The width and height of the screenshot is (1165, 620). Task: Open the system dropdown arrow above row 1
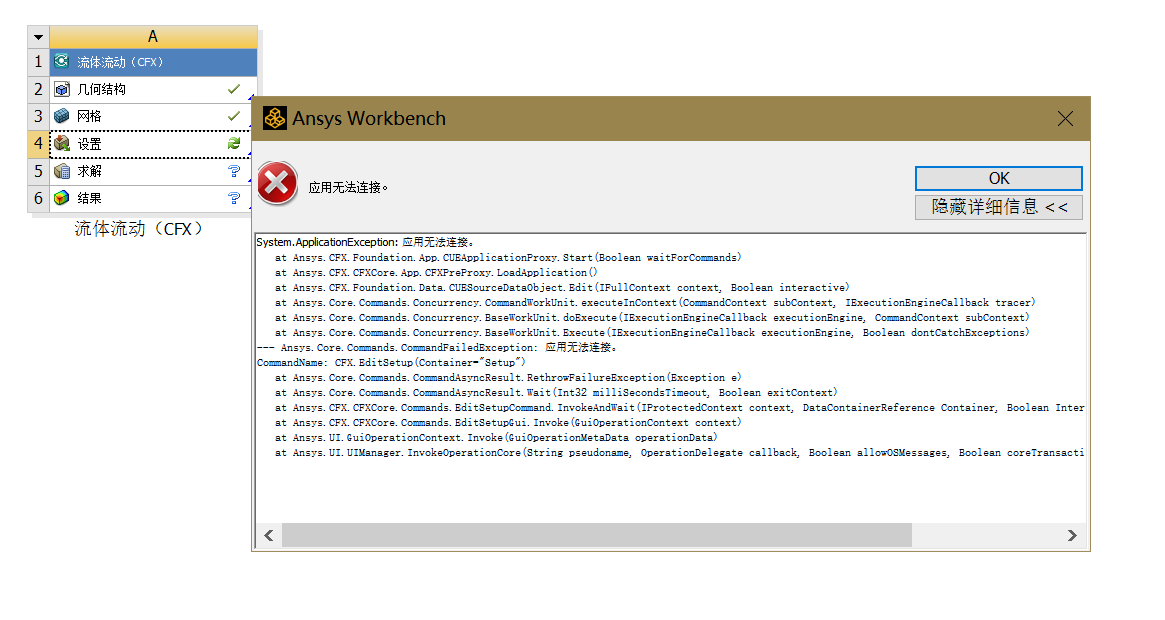tap(39, 36)
